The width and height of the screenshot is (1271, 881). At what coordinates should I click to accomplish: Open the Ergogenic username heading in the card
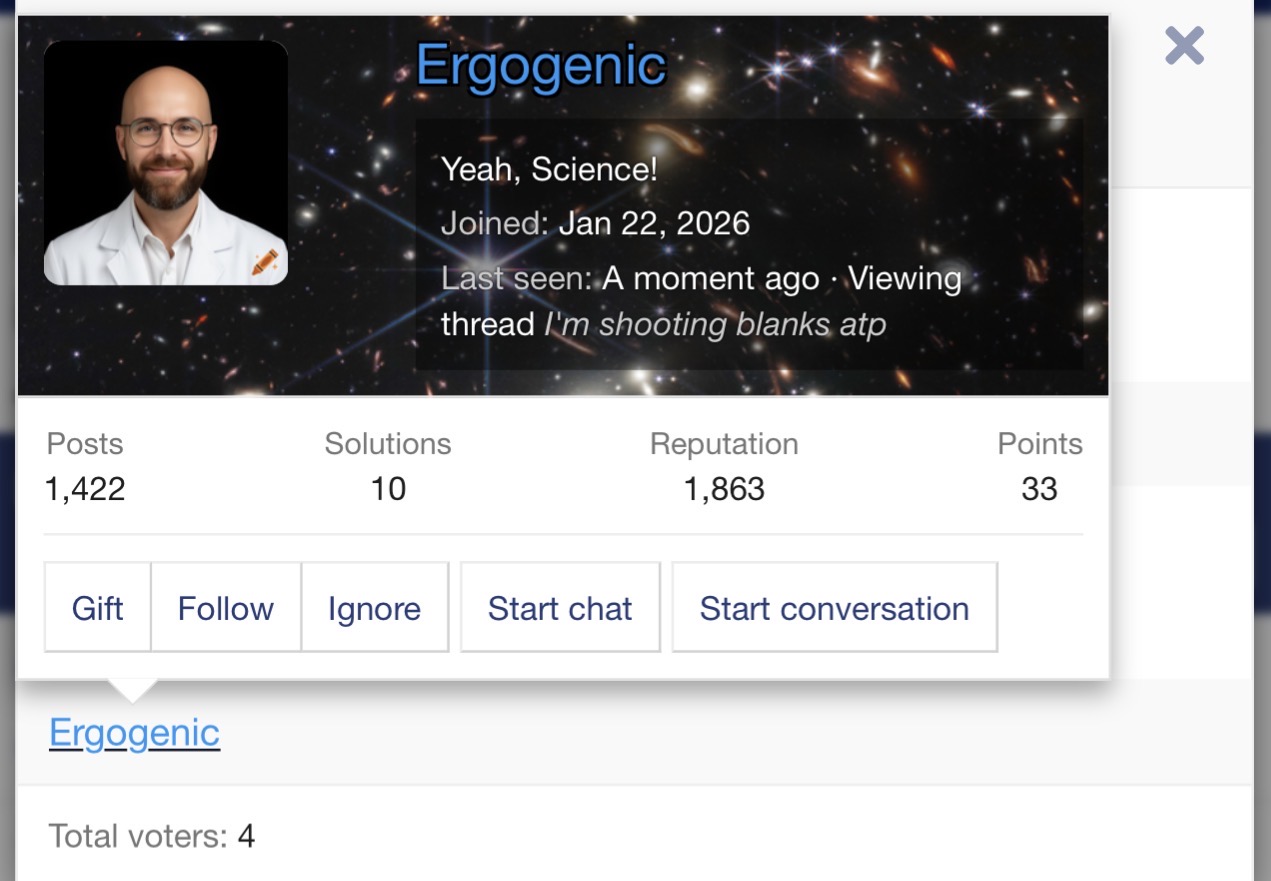[x=540, y=67]
